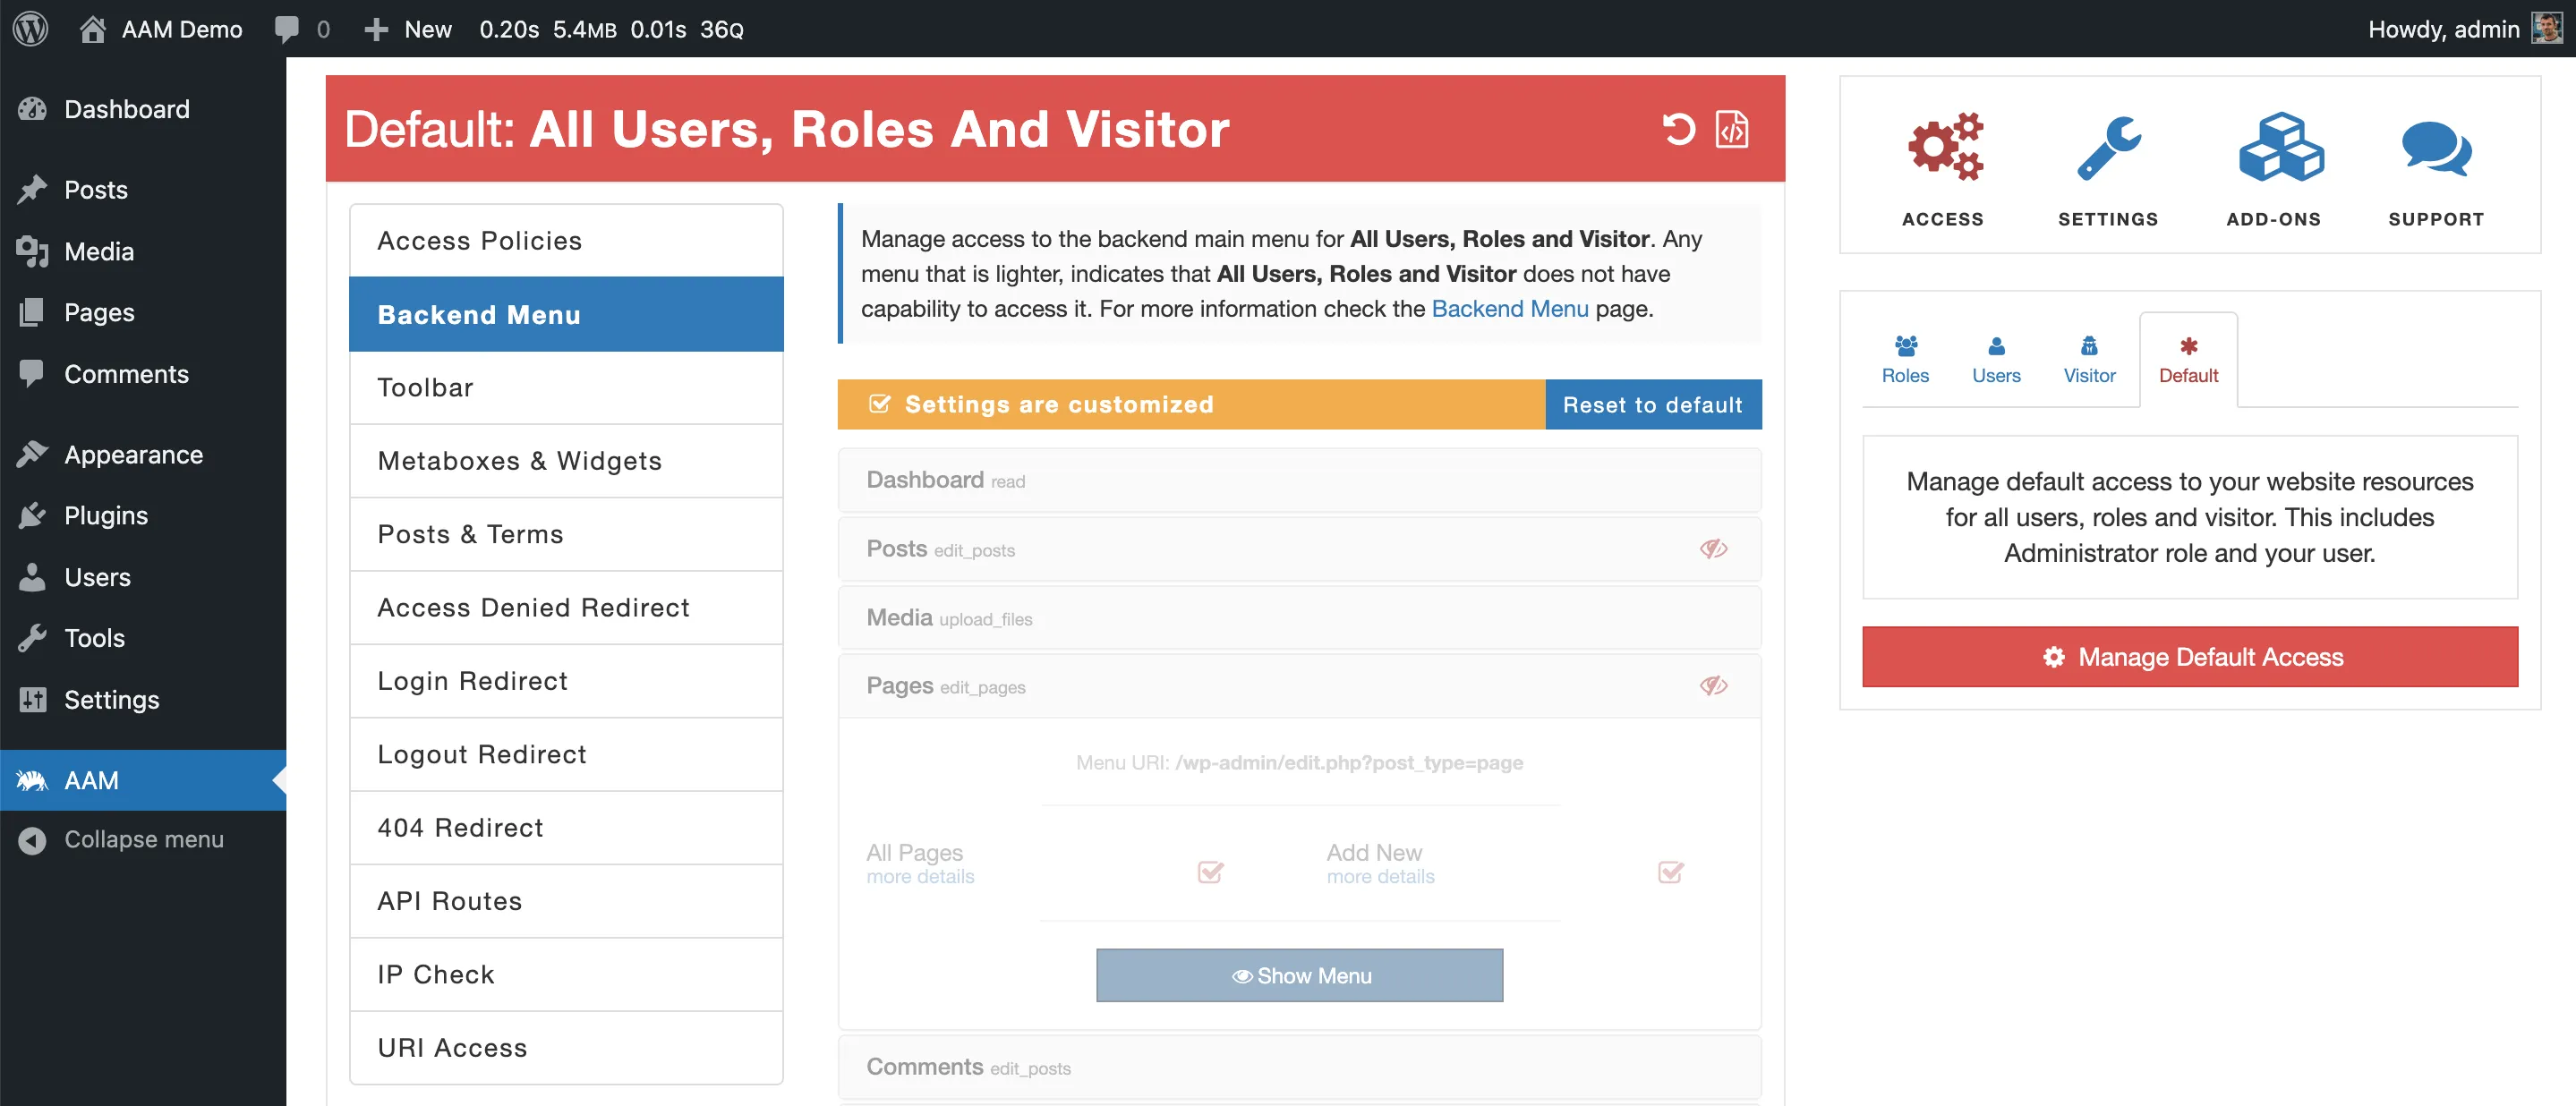The image size is (2576, 1106).
Task: Open the Backend Menu documentation link
Action: [1510, 308]
